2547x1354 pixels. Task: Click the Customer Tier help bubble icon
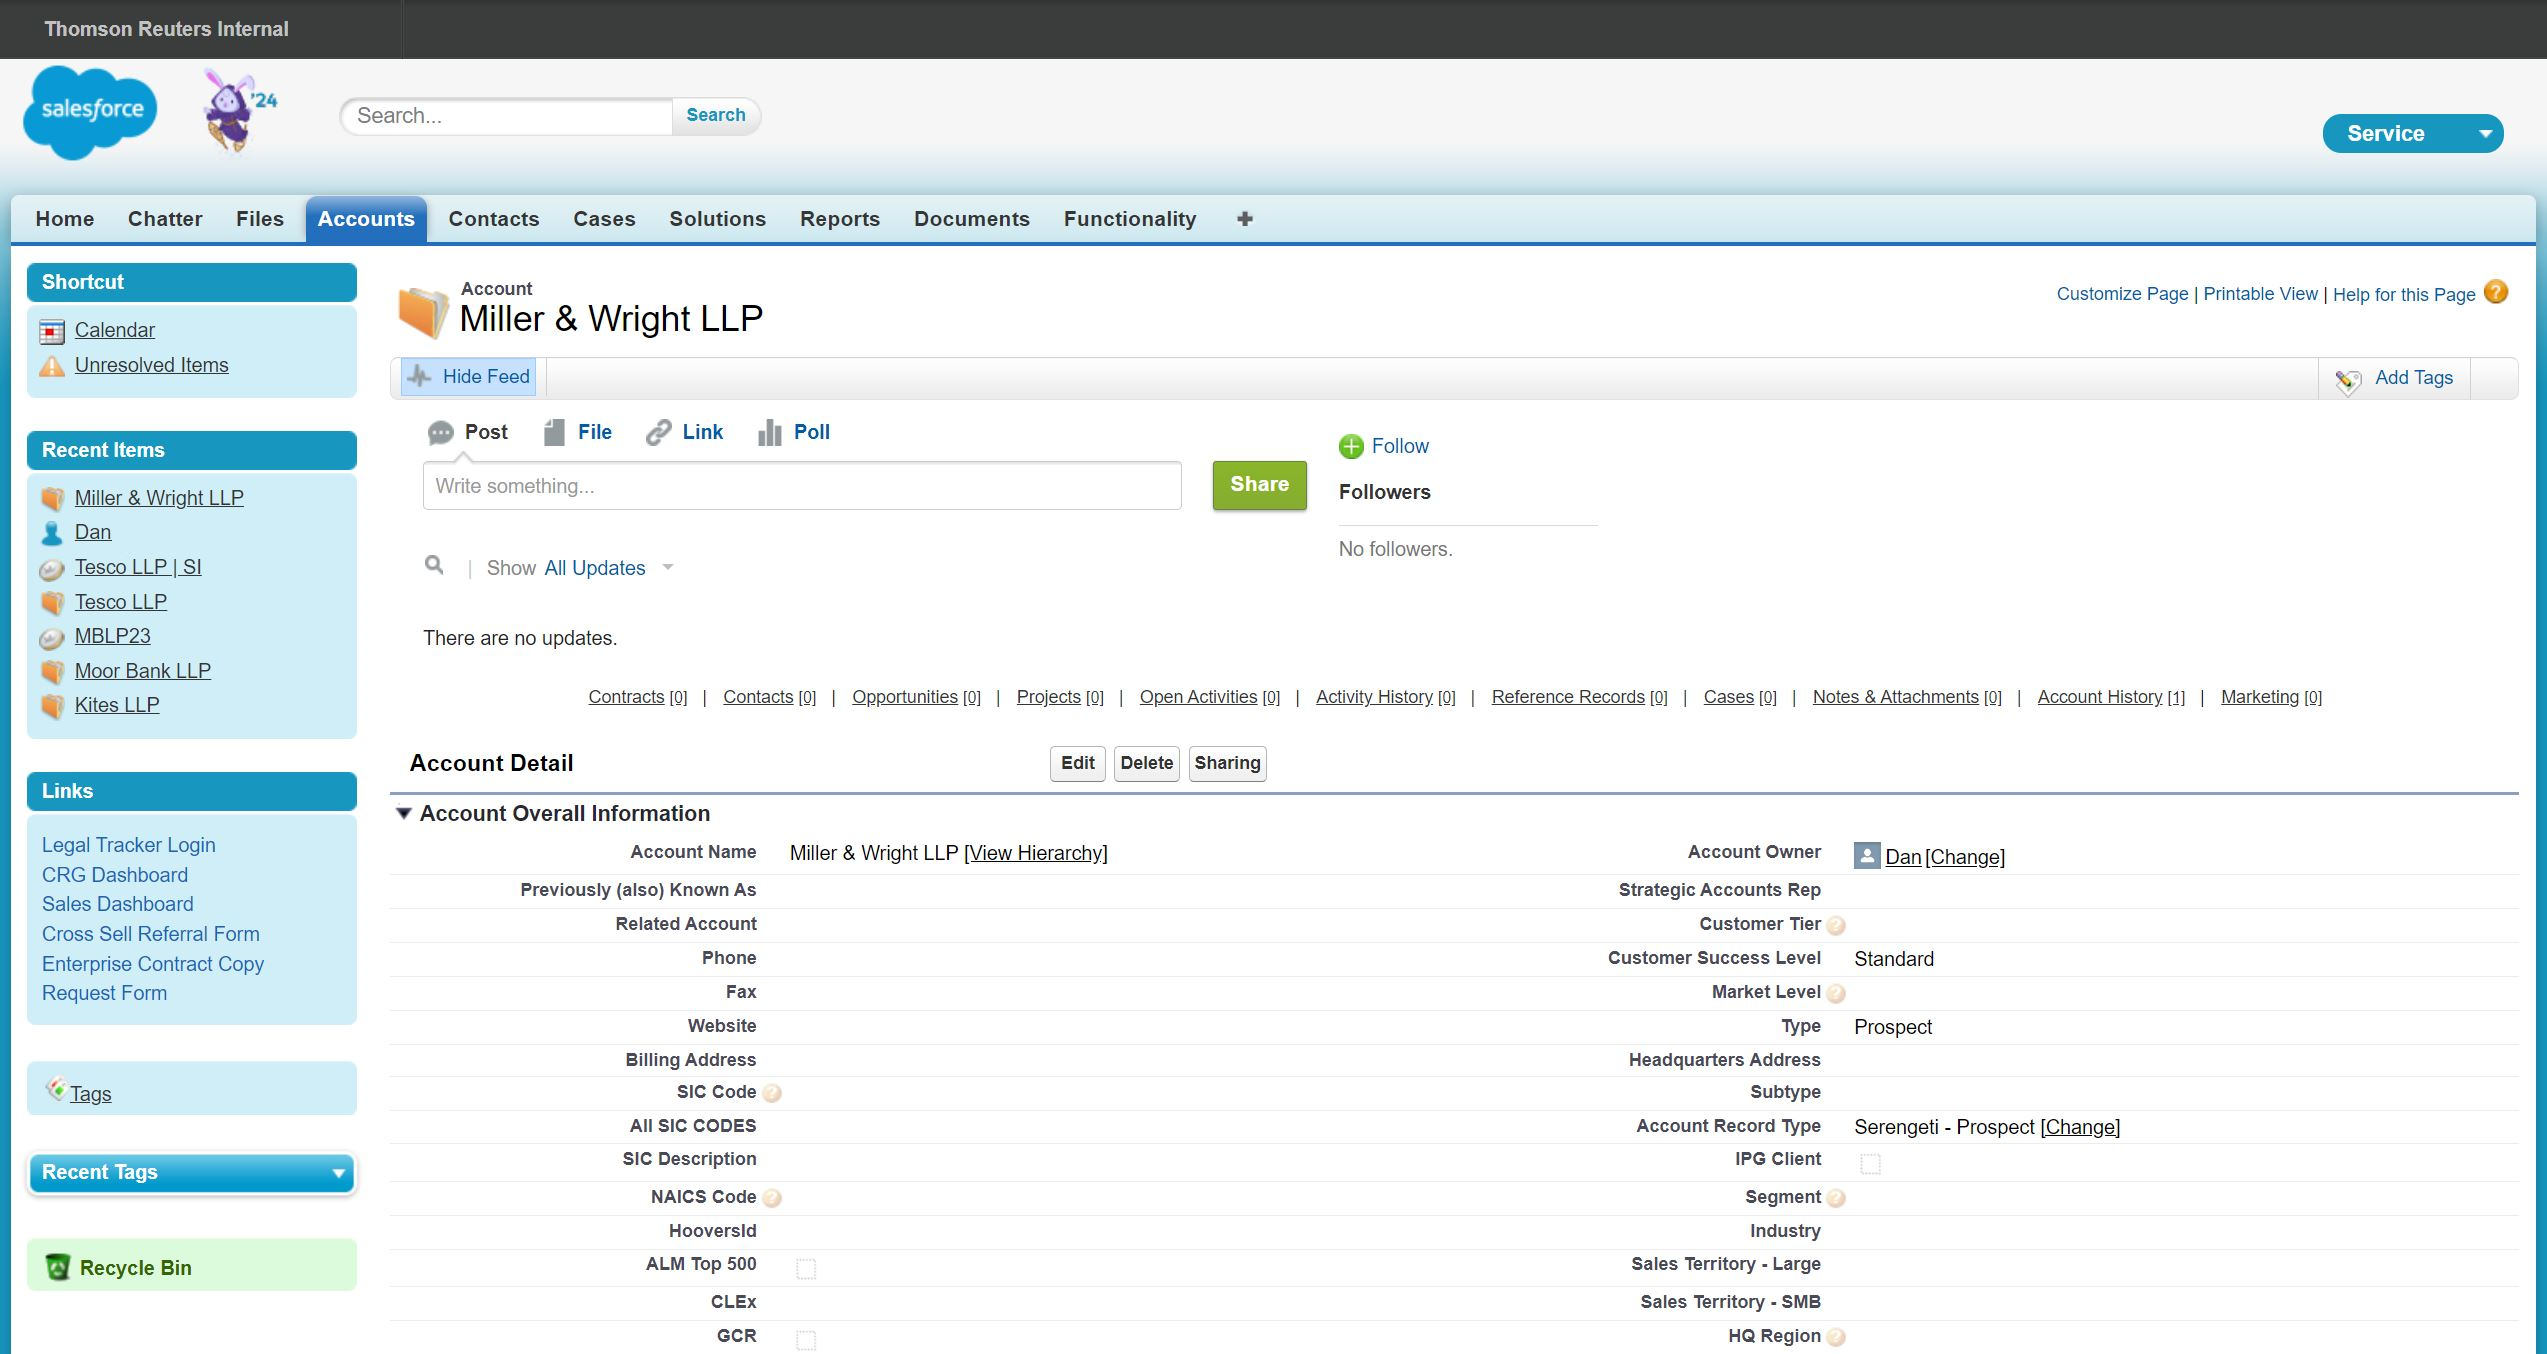tap(1836, 926)
